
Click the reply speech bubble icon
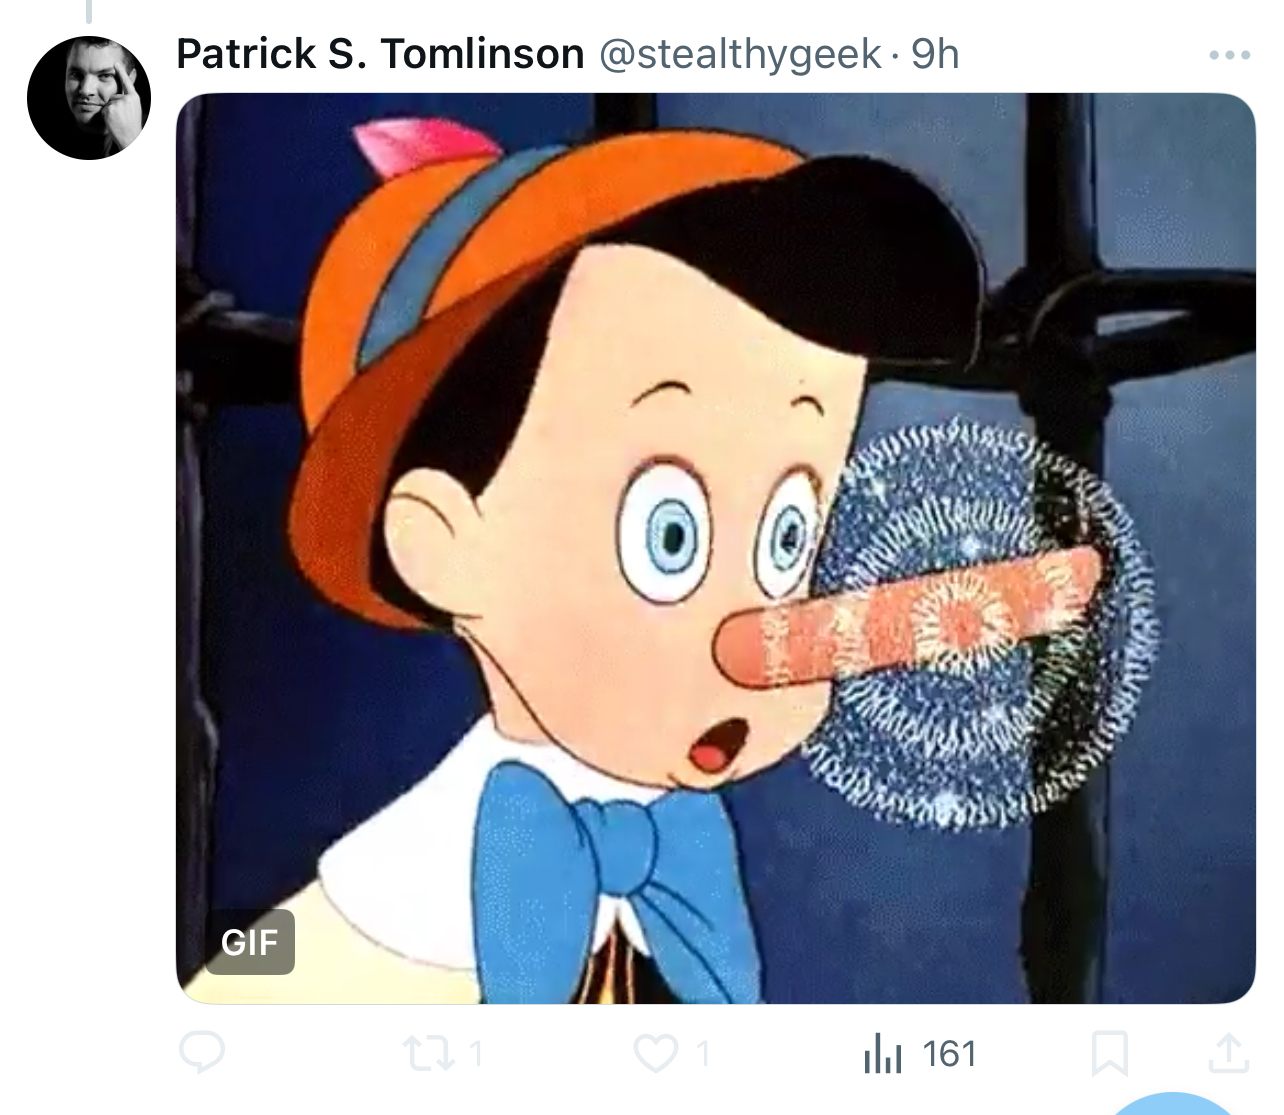(201, 1052)
